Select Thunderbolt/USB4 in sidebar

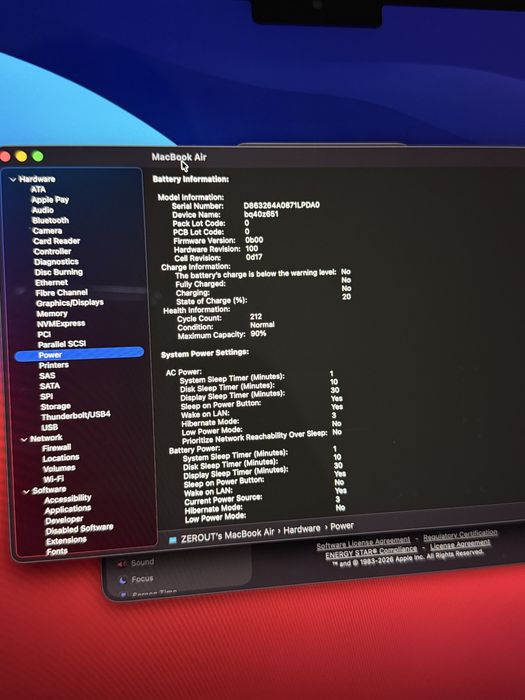(75, 416)
